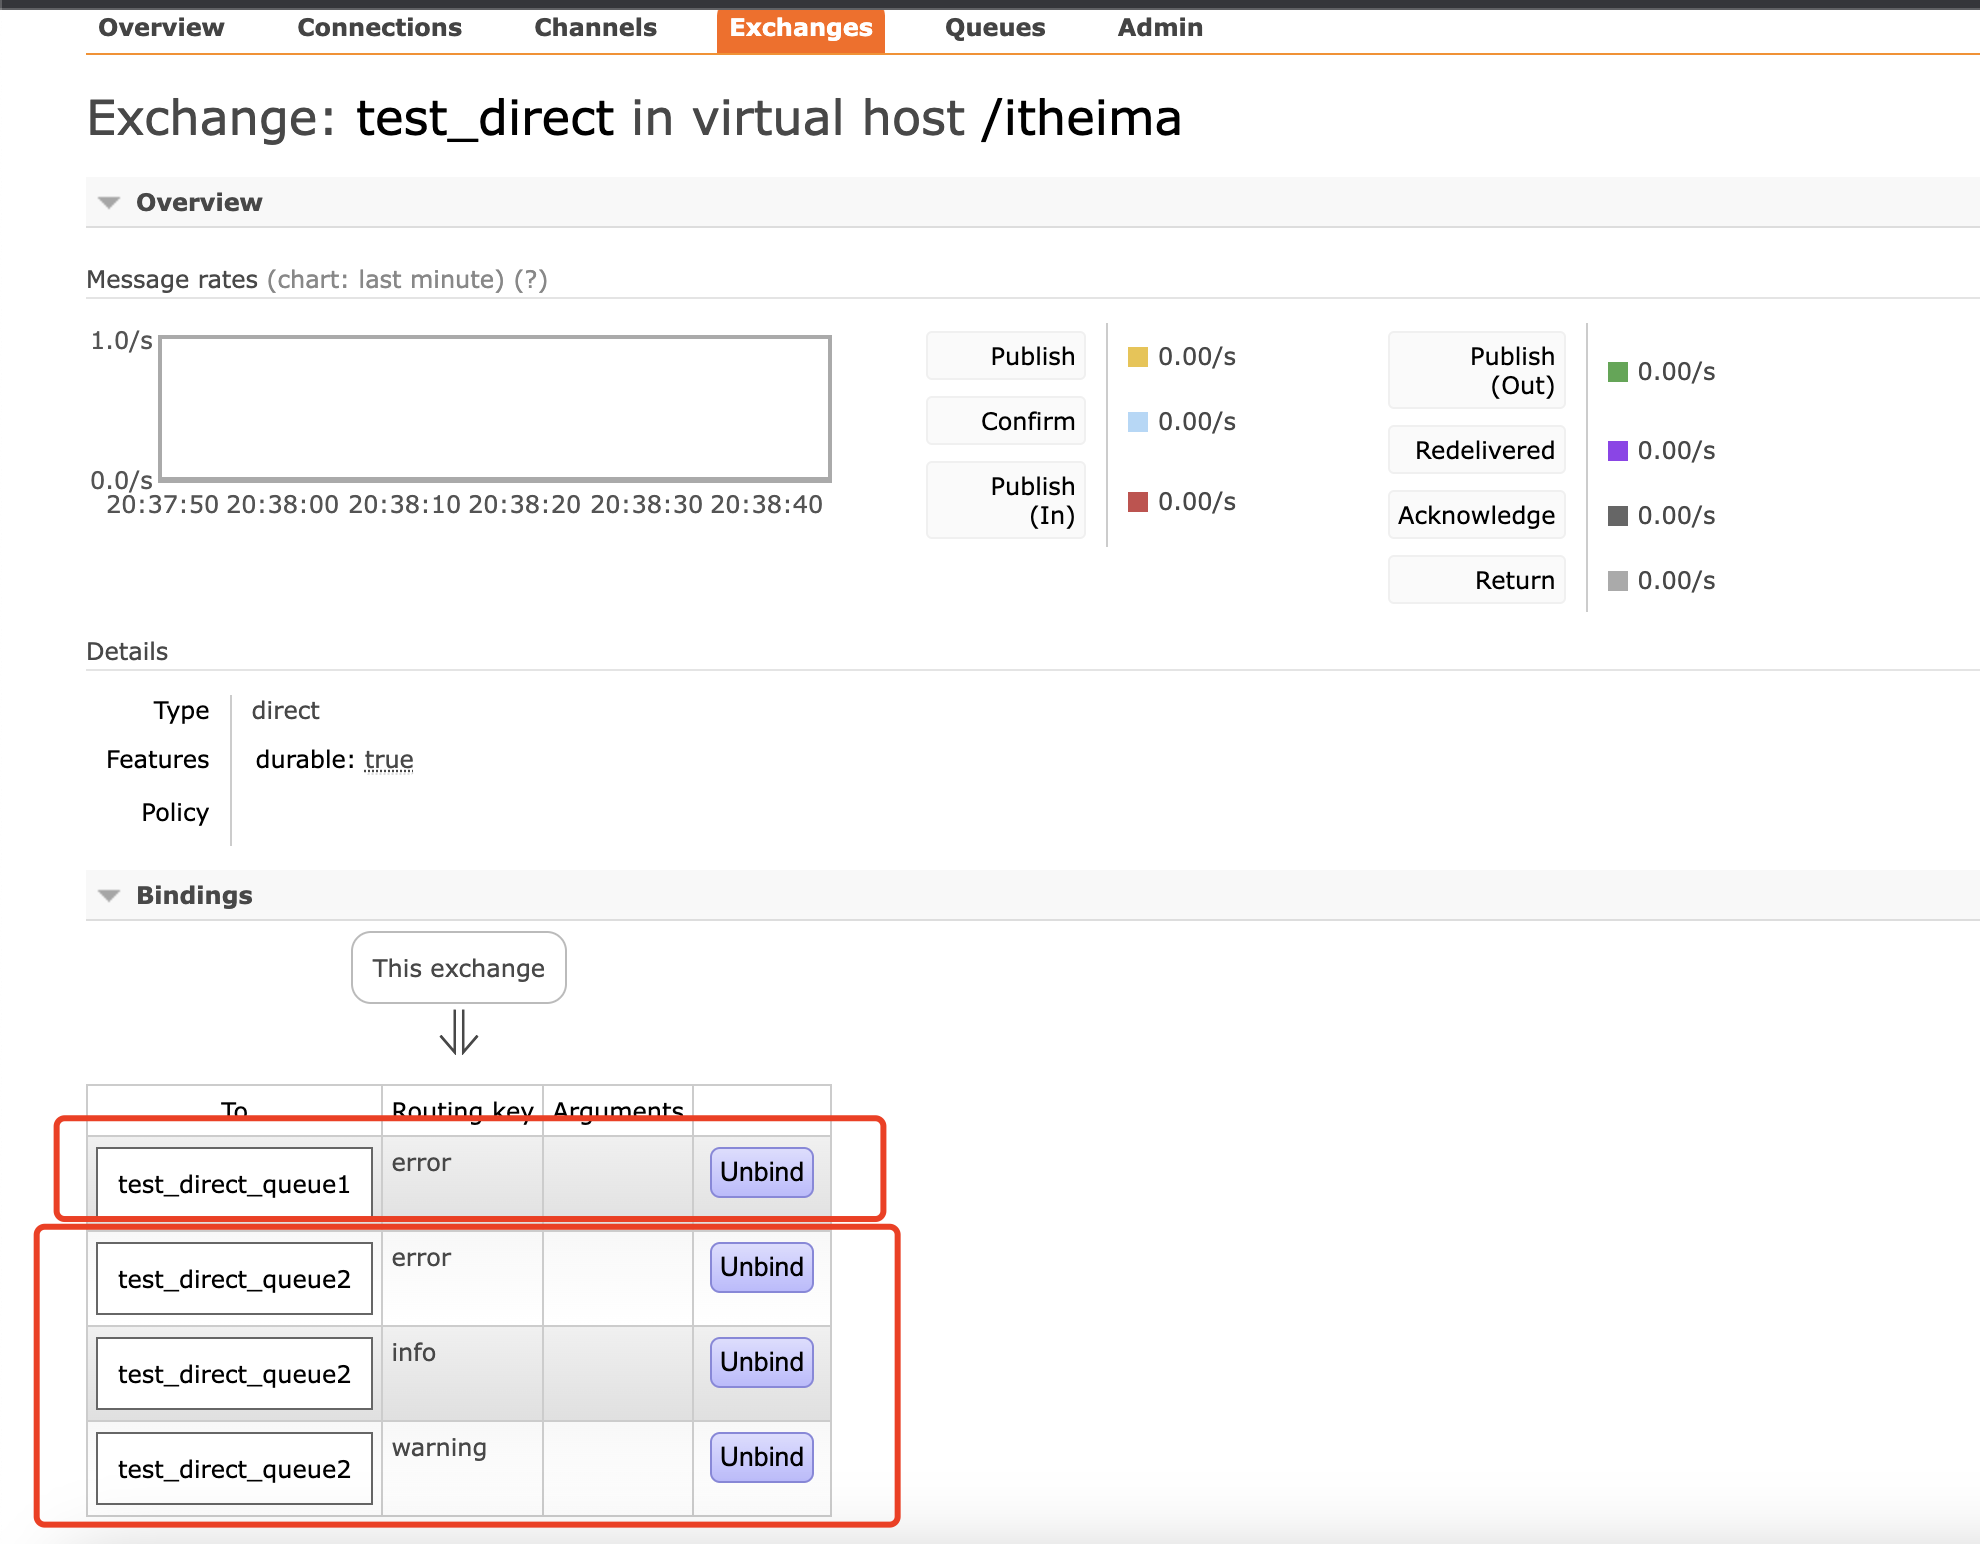Image resolution: width=1980 pixels, height=1544 pixels.
Task: Click the yellow Publish rate swatch
Action: coord(1137,357)
